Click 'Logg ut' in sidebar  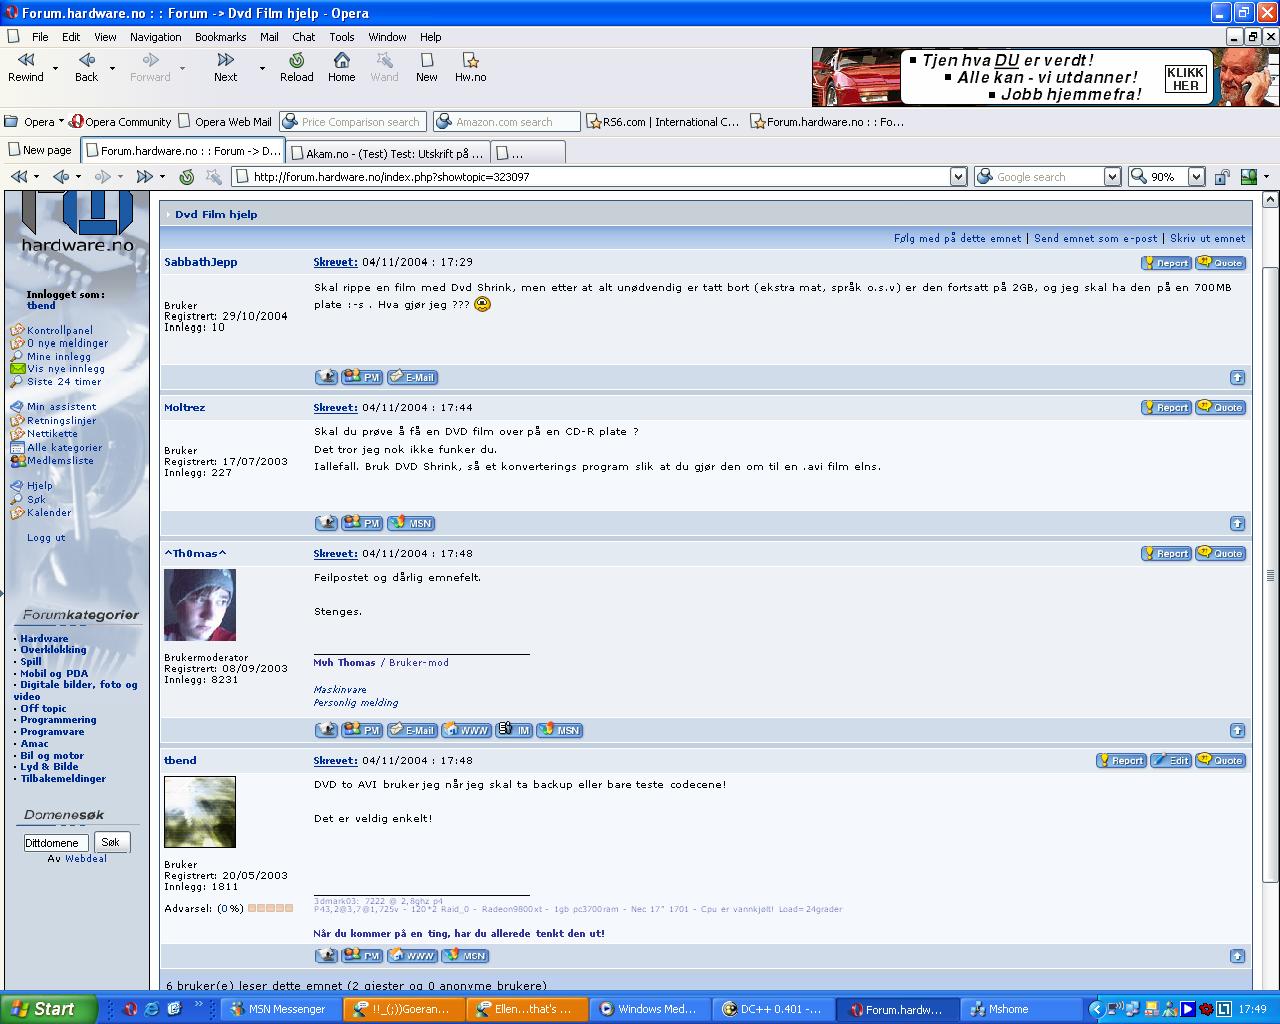(46, 538)
